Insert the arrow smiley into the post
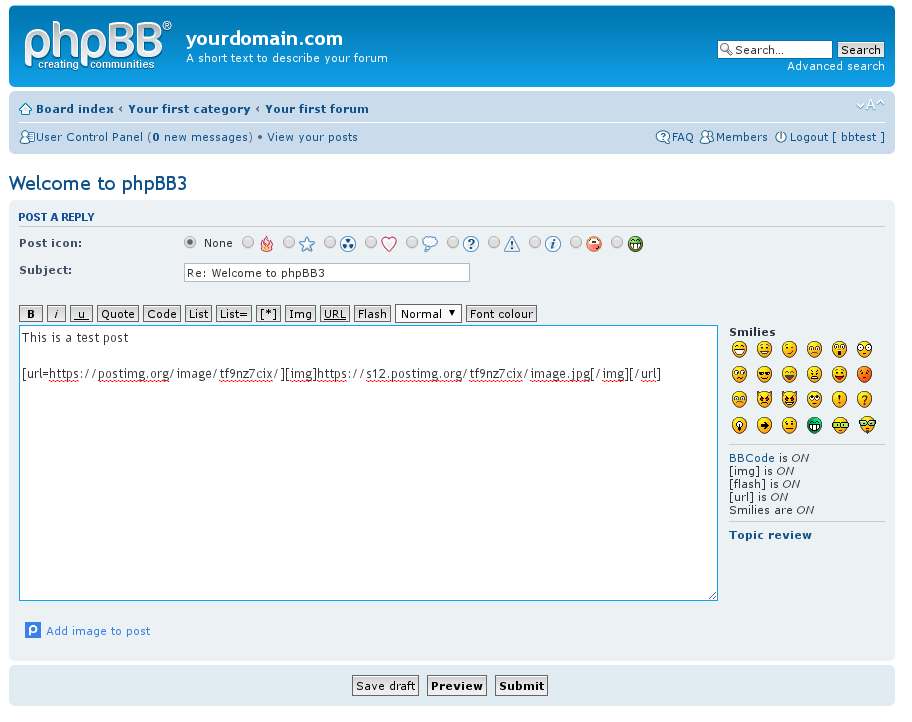 coord(764,424)
